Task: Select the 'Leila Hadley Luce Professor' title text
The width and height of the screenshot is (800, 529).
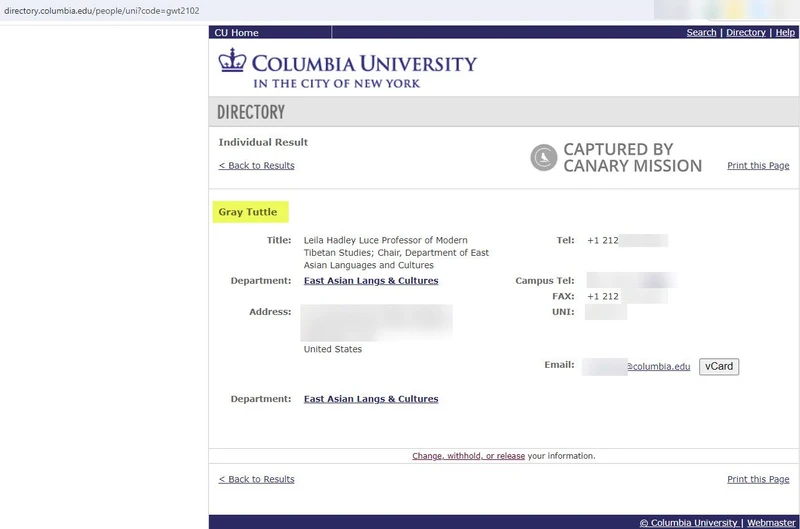Action: 363,240
